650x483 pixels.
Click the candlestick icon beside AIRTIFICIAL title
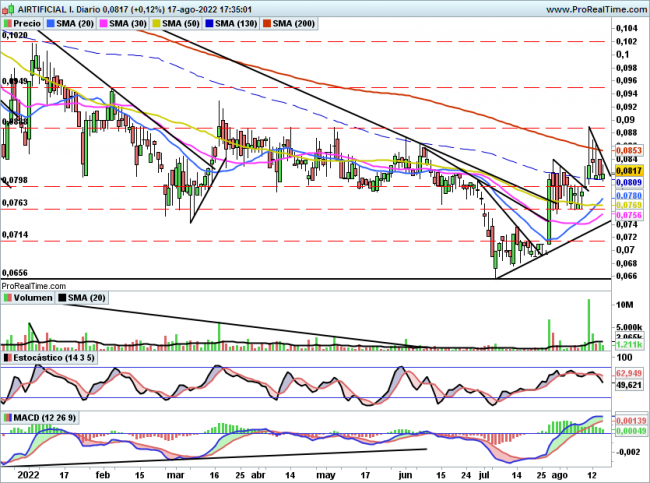(x=9, y=7)
